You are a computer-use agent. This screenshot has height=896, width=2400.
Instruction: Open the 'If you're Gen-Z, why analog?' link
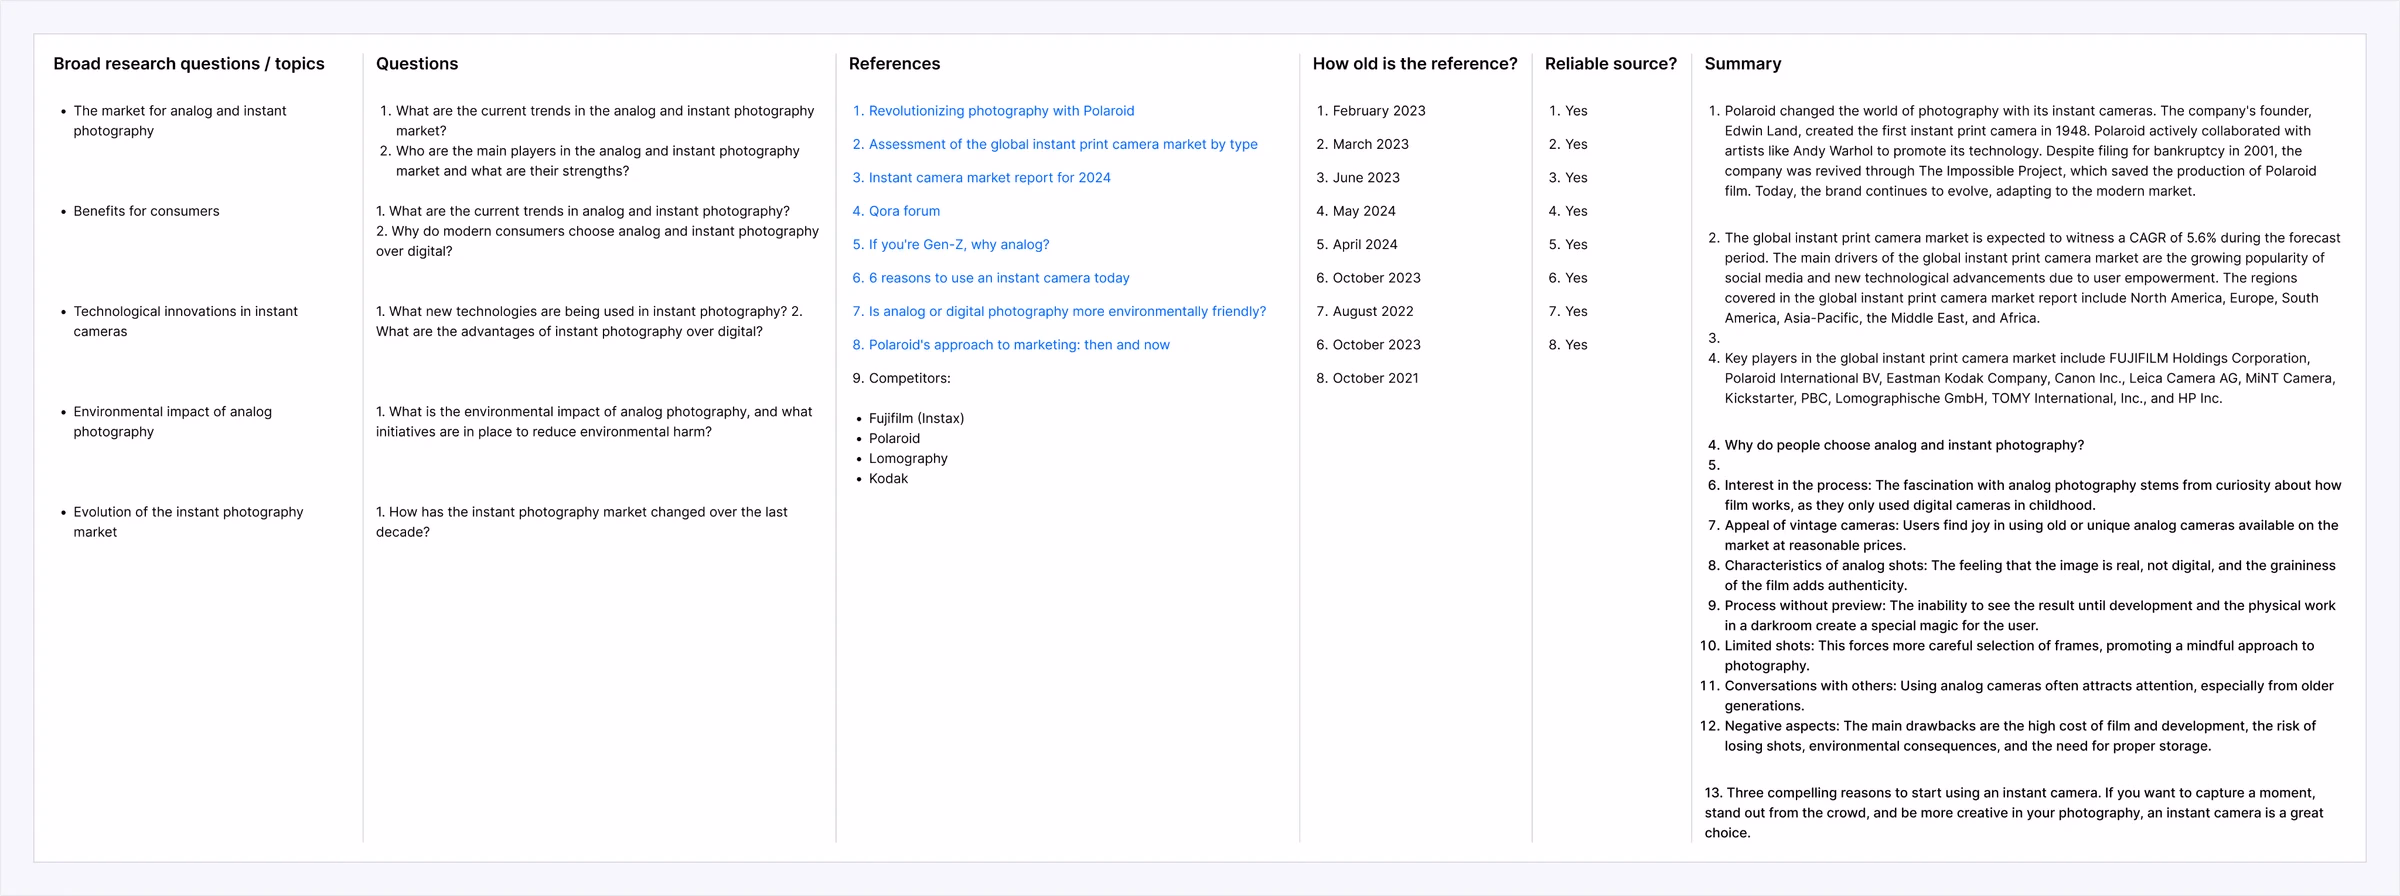tap(959, 245)
